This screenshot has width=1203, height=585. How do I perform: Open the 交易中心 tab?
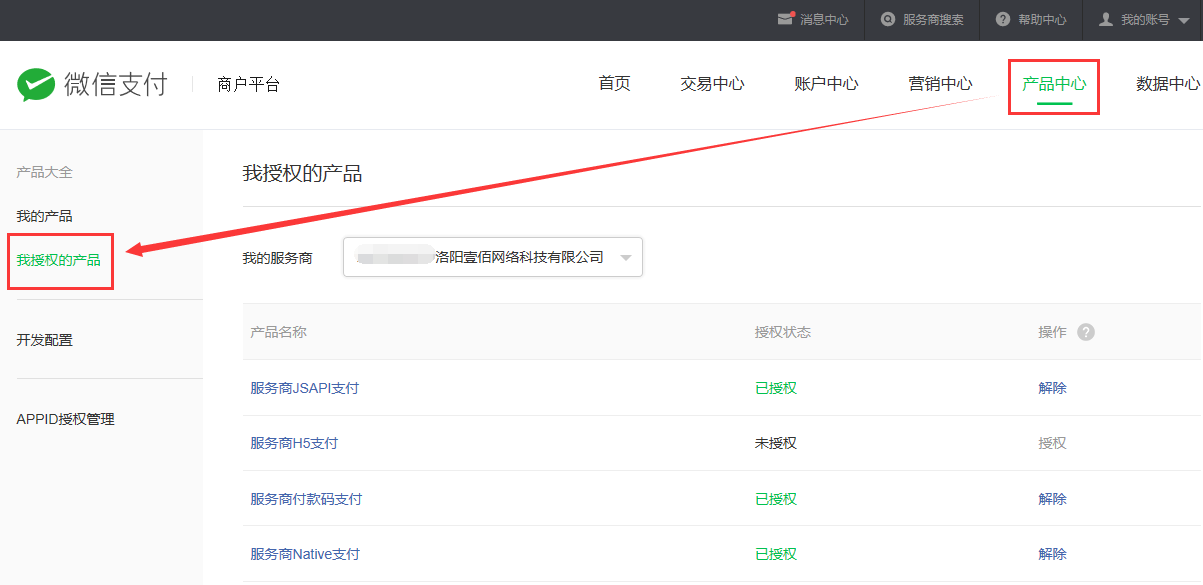[x=712, y=84]
